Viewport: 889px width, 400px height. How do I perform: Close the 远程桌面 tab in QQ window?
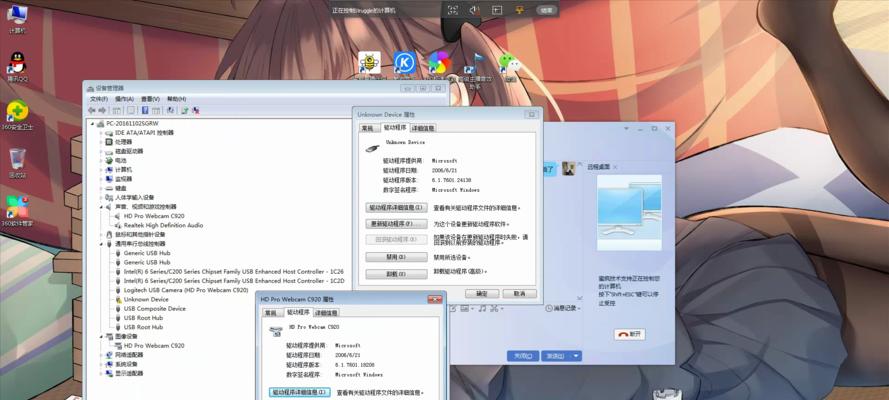pos(616,167)
